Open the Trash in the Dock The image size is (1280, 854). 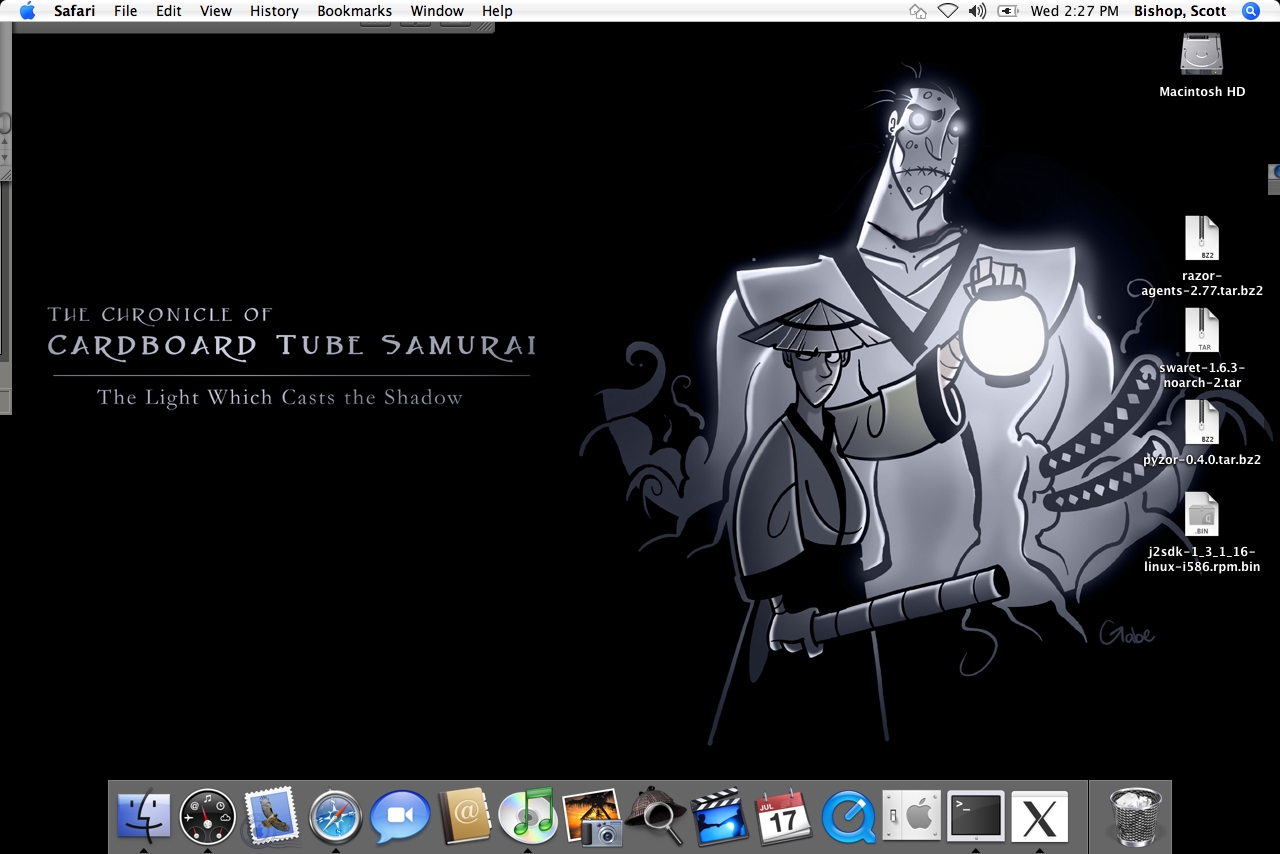[x=1135, y=816]
